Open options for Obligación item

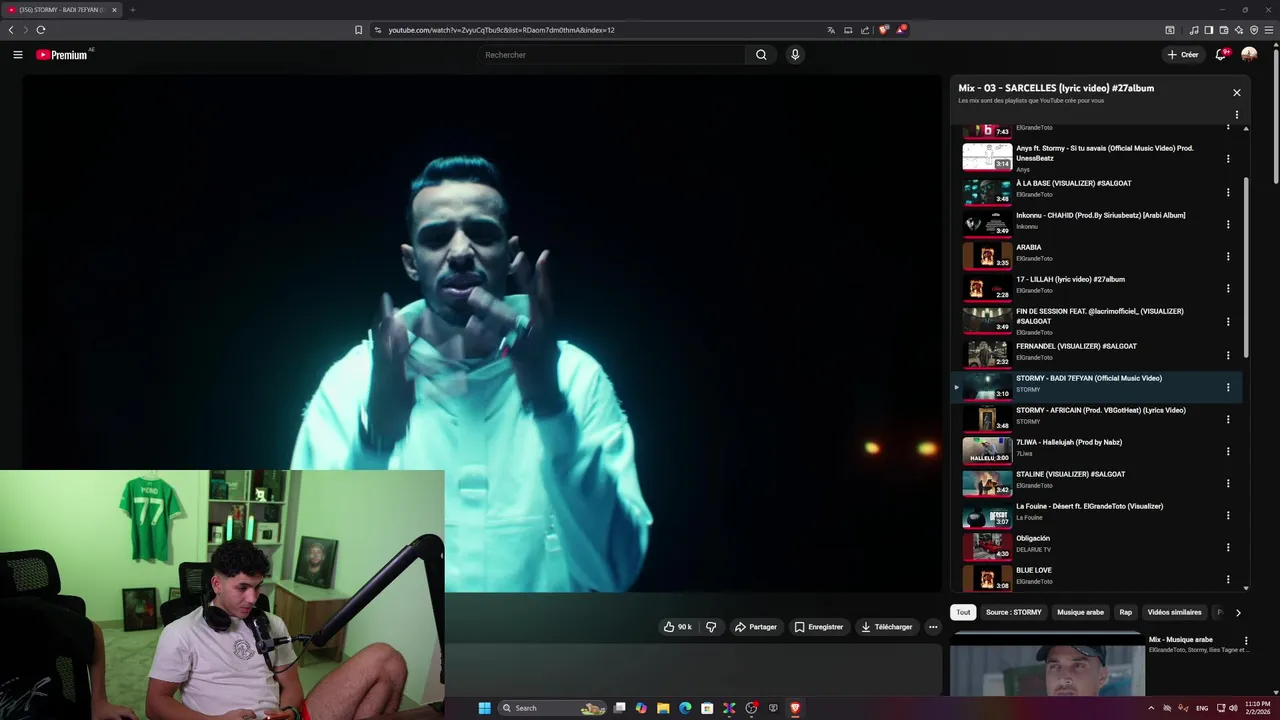(x=1228, y=547)
